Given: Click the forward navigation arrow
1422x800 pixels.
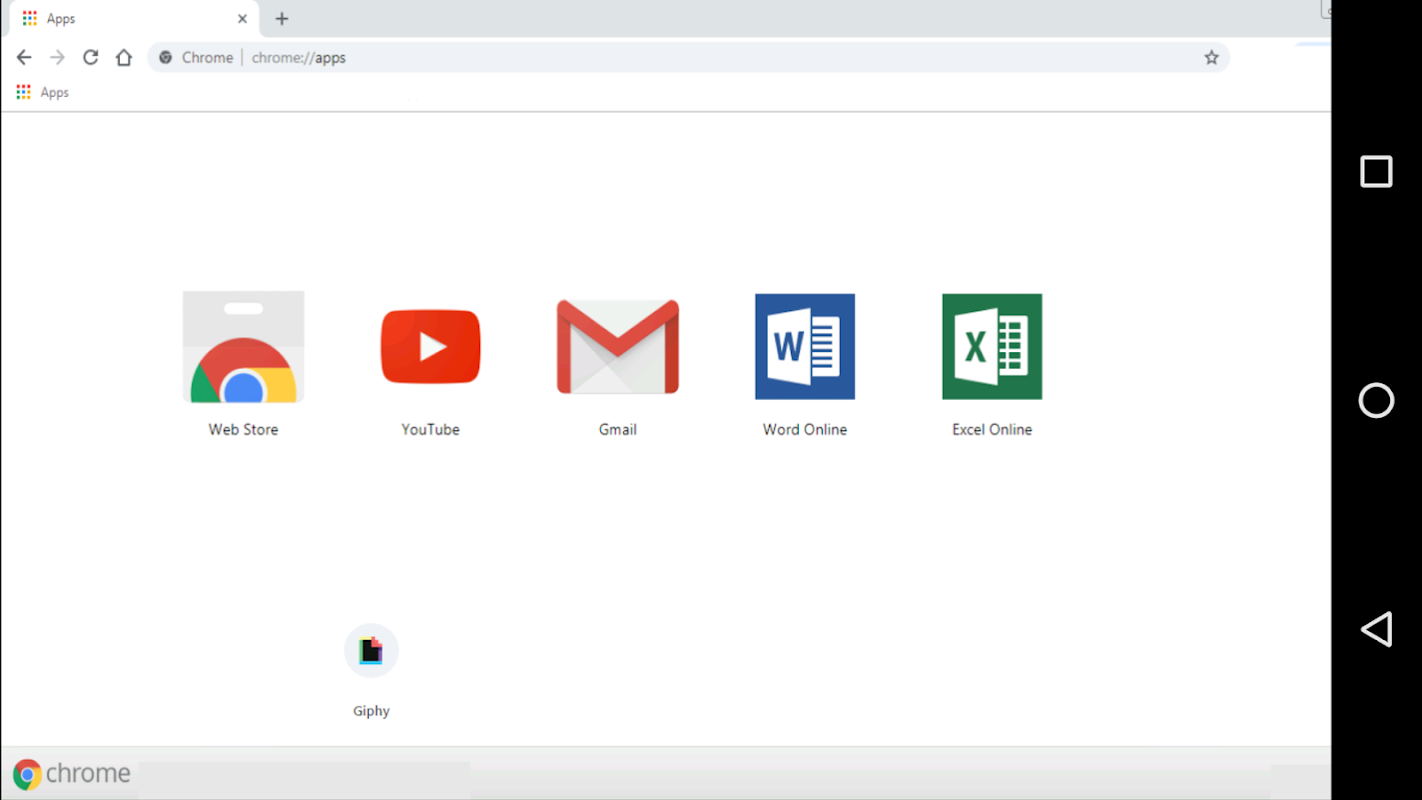Looking at the screenshot, I should click(x=57, y=58).
